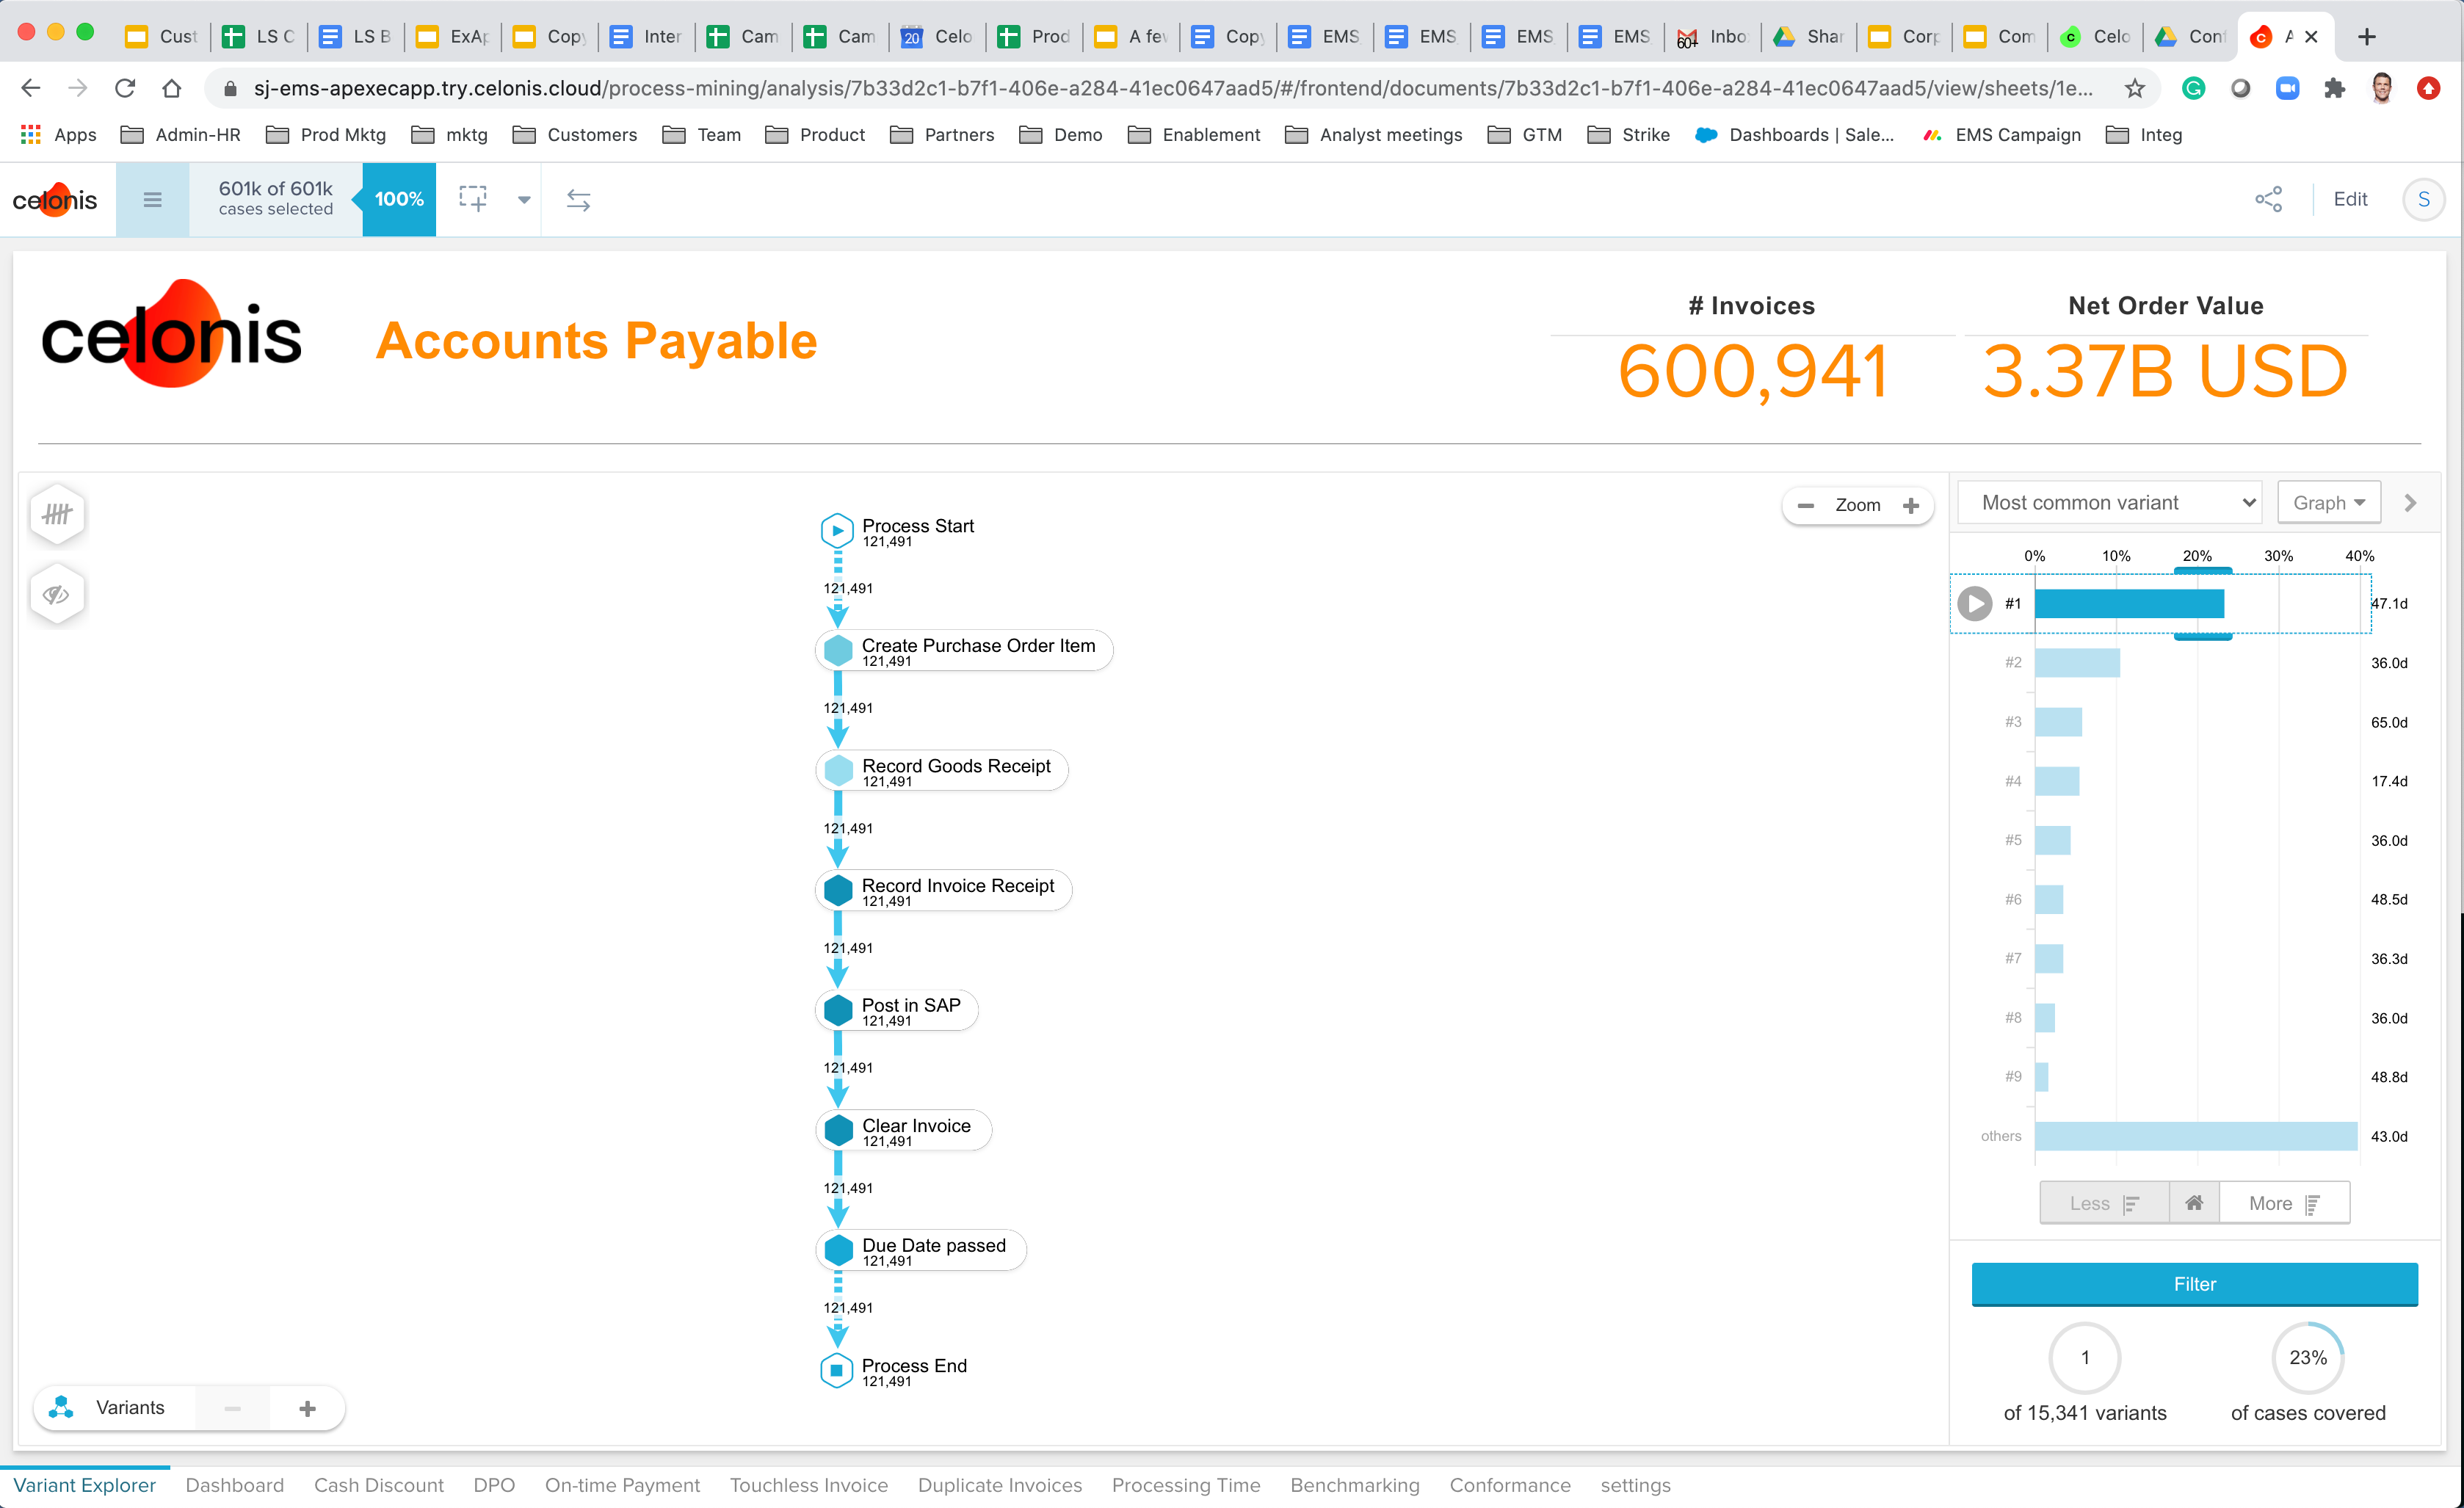
Task: Open the Duplicate Invoices tab
Action: (999, 1485)
